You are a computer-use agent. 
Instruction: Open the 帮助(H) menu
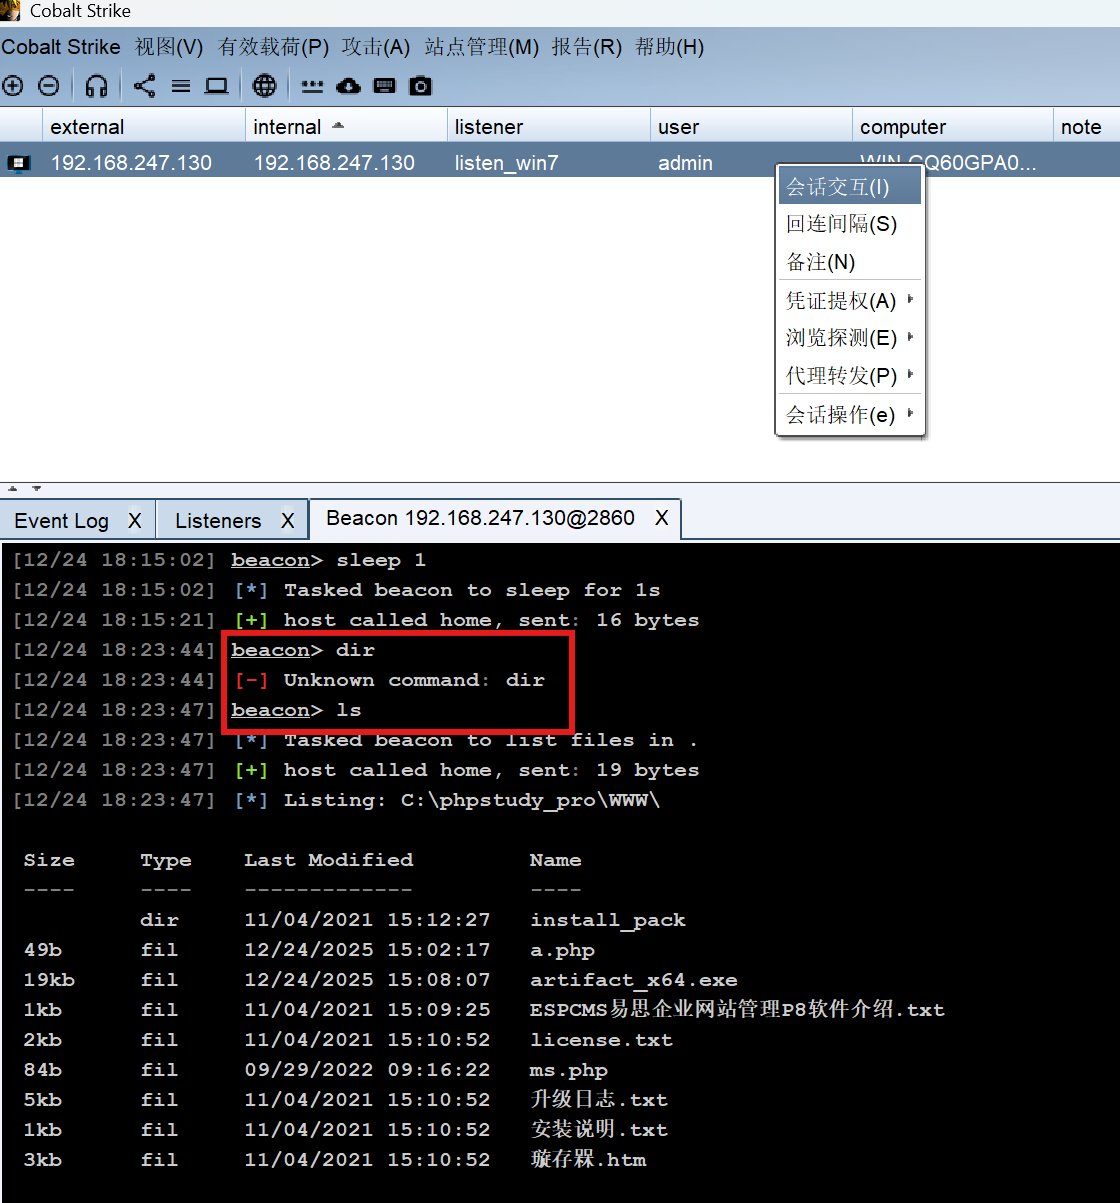669,47
